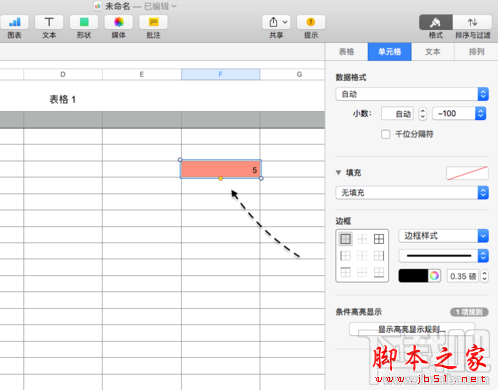The image size is (498, 390).
Task: Open the Tips help icon
Action: pyautogui.click(x=311, y=22)
